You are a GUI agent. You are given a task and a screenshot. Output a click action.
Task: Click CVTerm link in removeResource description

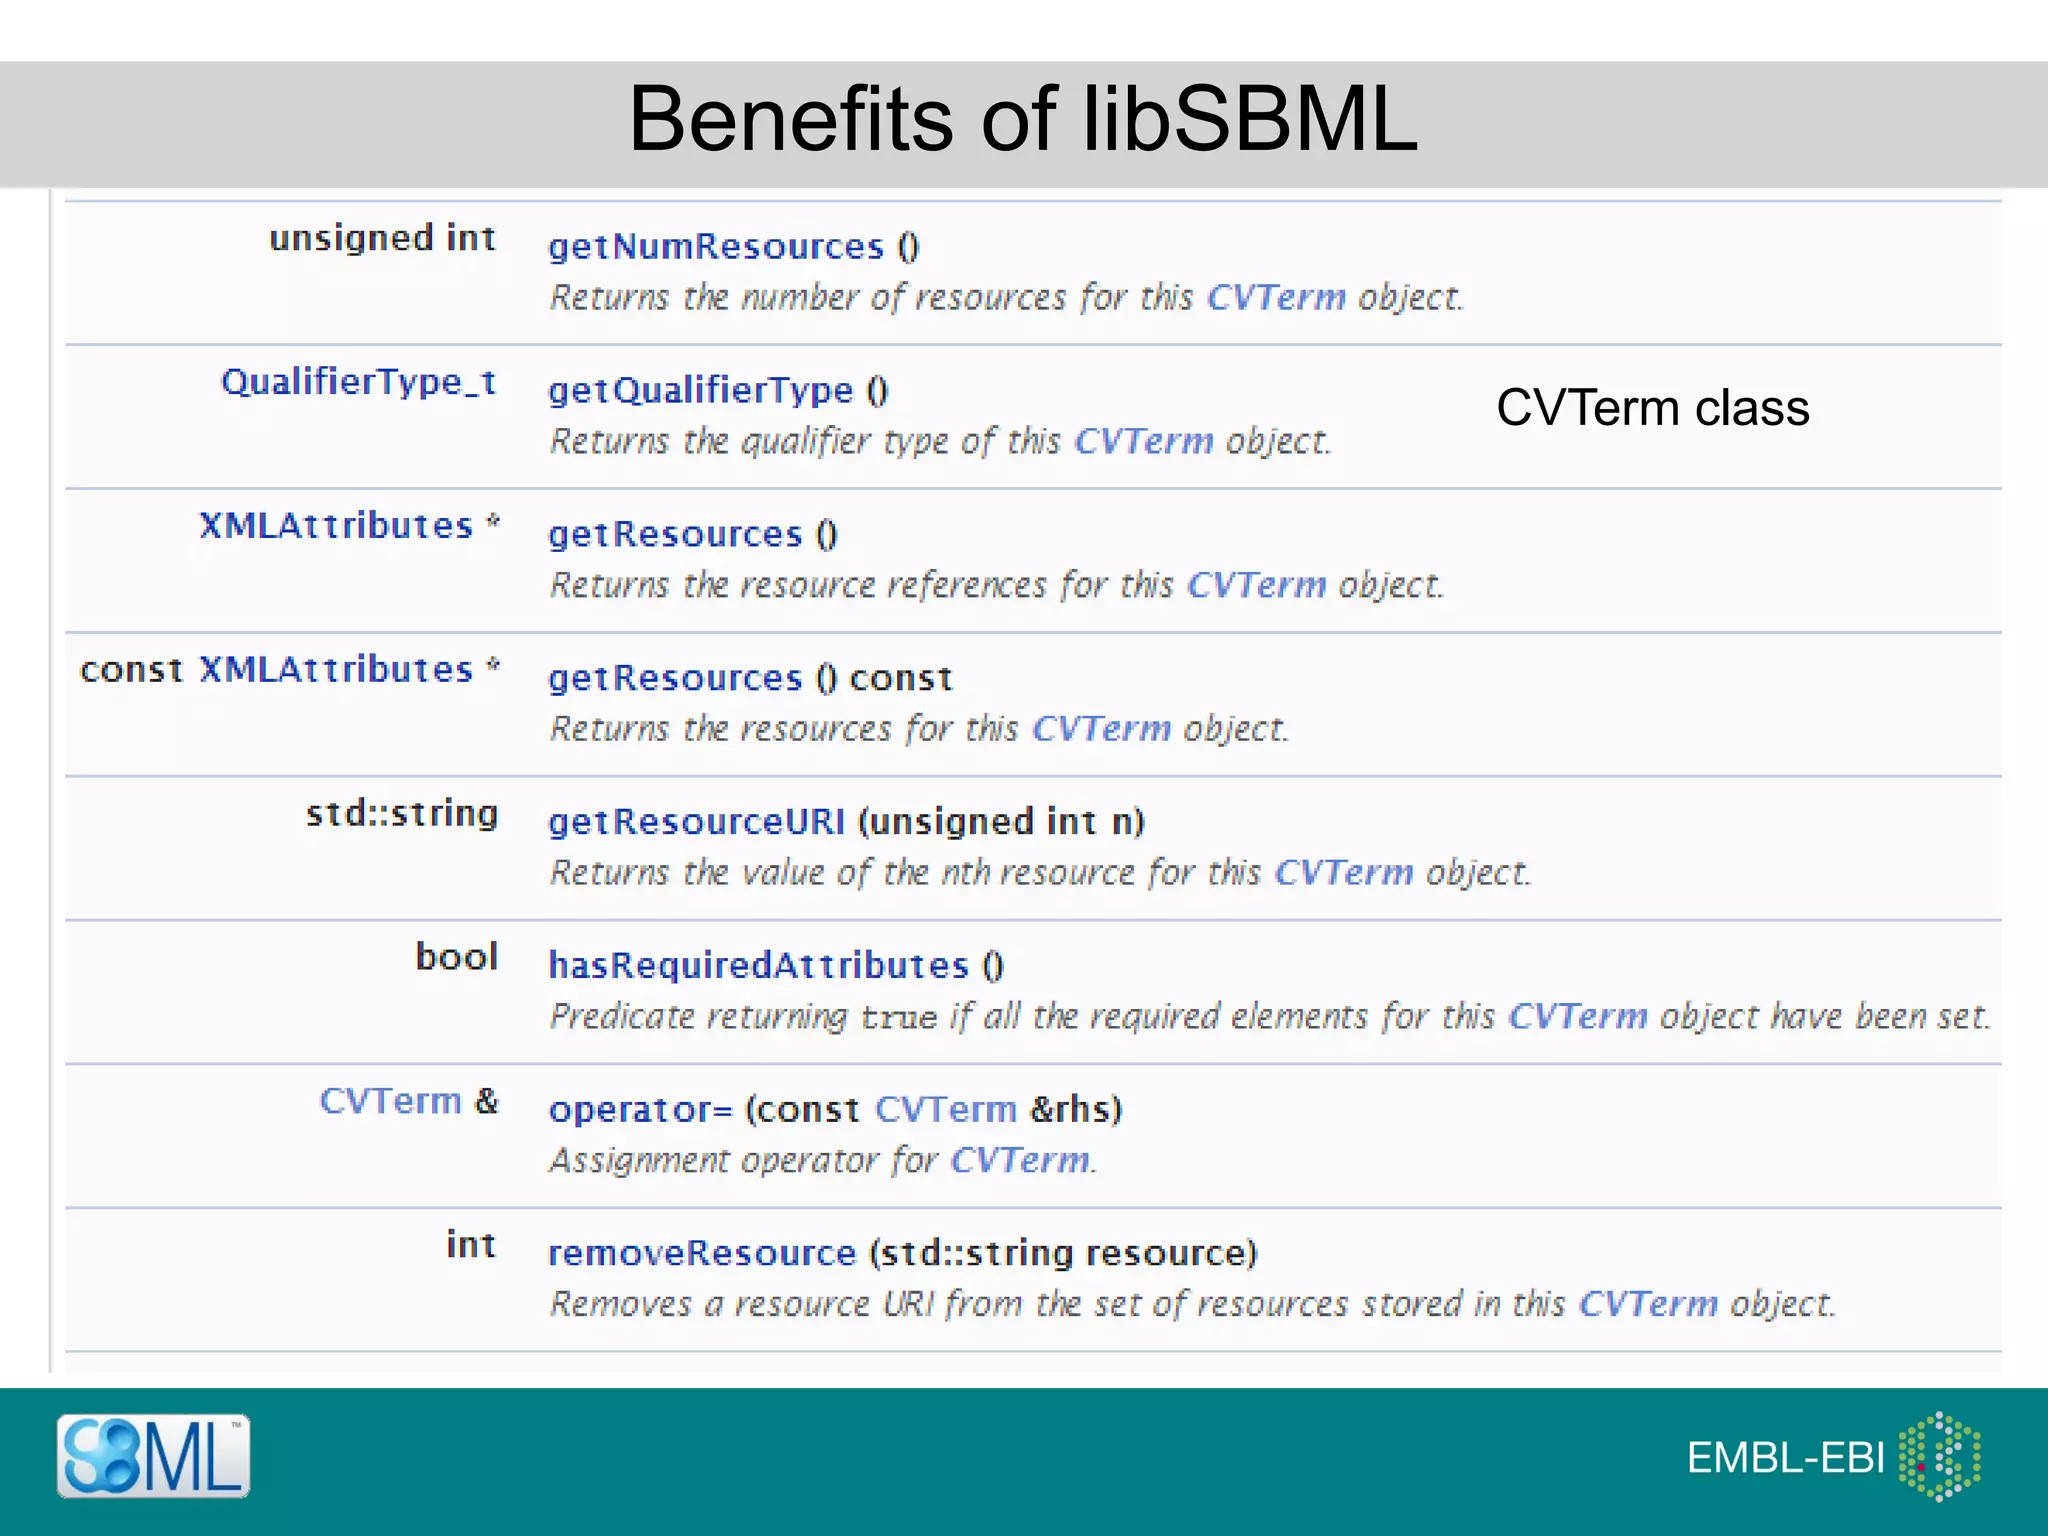[1648, 1305]
